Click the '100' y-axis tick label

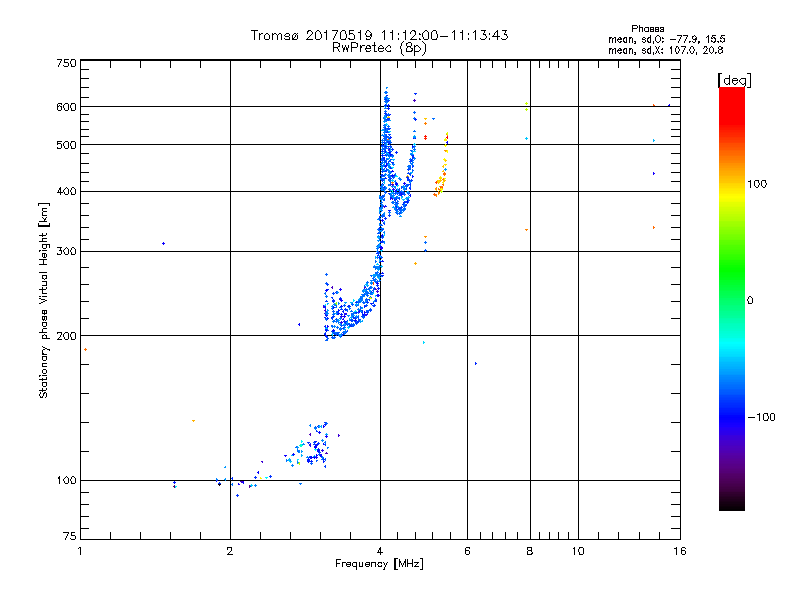click(66, 480)
